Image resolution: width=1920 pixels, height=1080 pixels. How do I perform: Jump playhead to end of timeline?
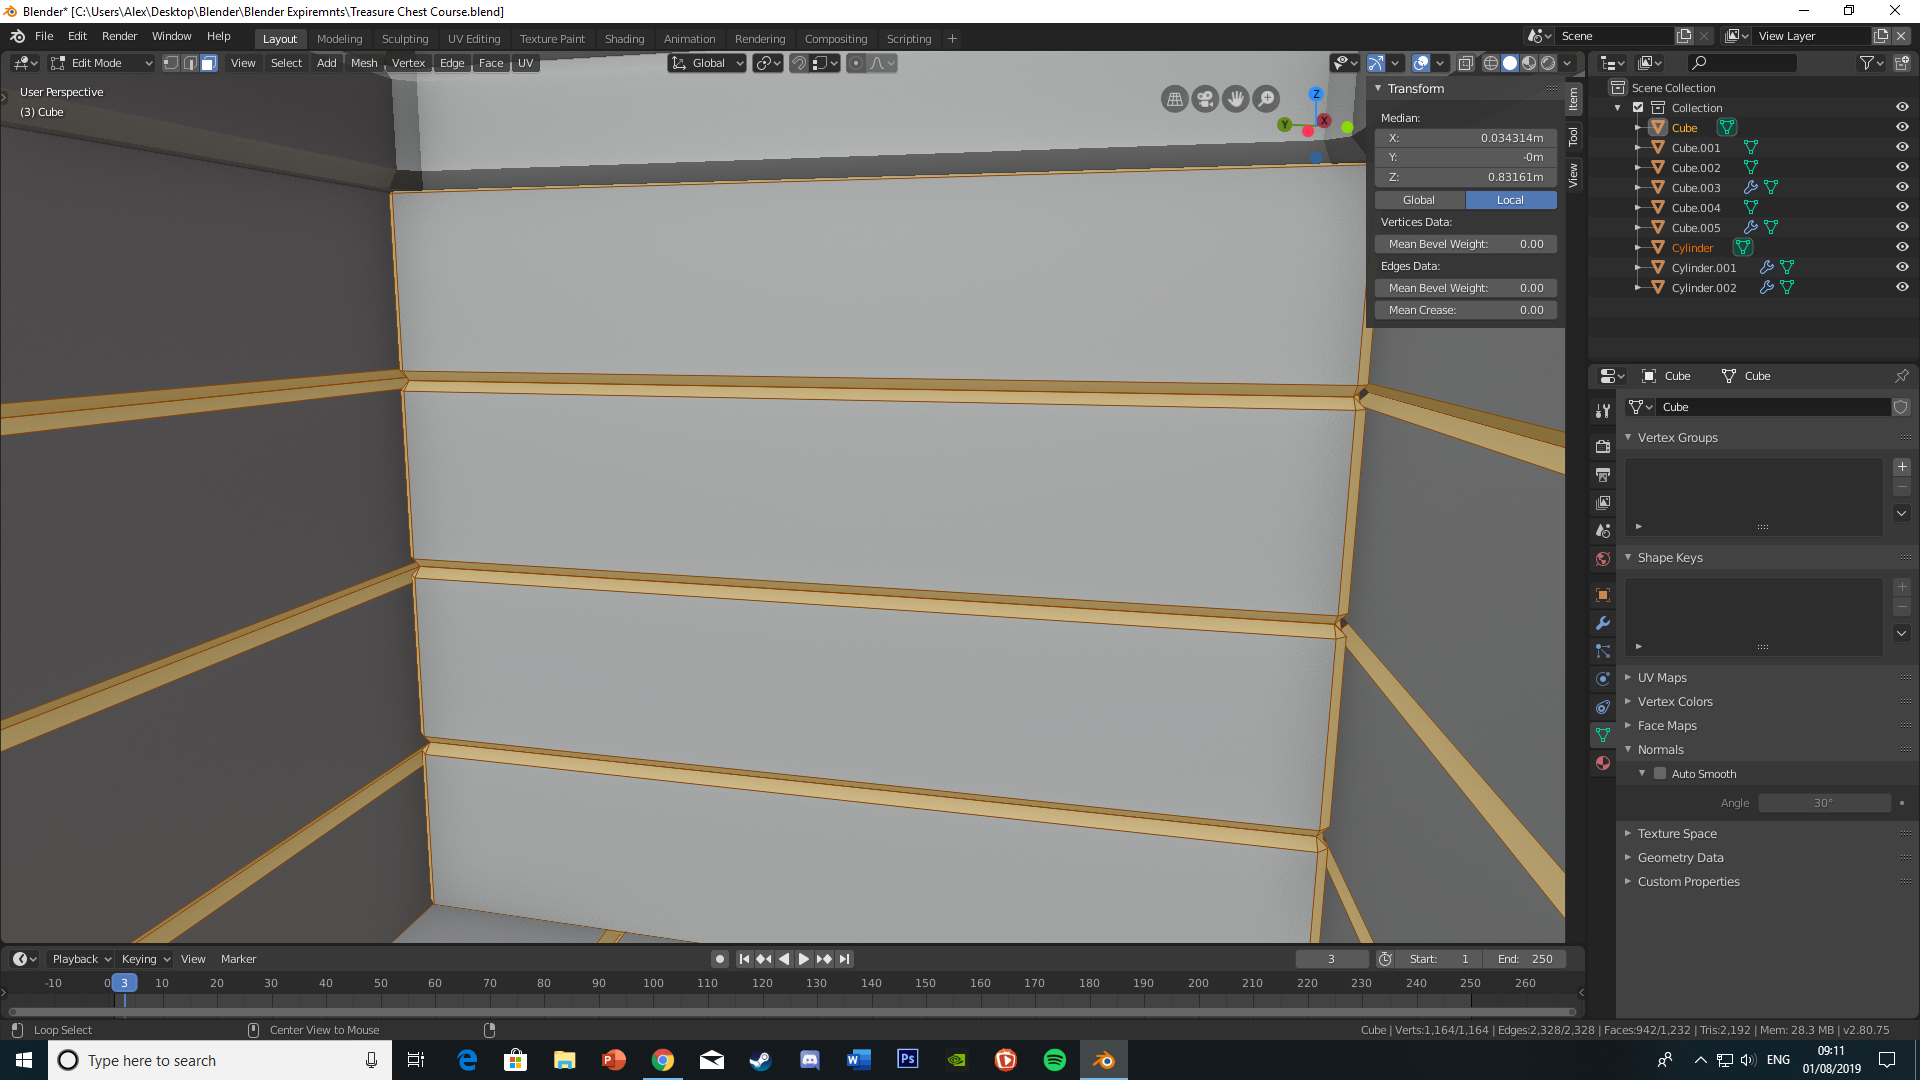pos(845,958)
